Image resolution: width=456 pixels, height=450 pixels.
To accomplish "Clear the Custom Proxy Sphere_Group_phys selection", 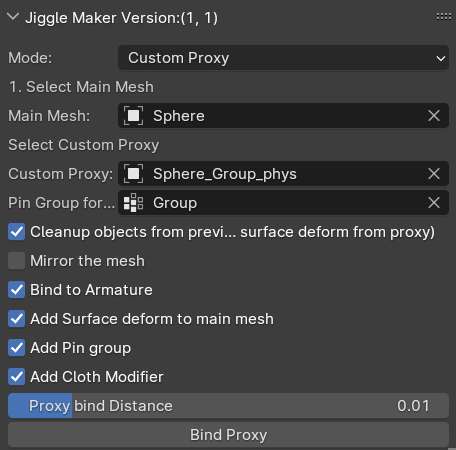I will pyautogui.click(x=434, y=174).
